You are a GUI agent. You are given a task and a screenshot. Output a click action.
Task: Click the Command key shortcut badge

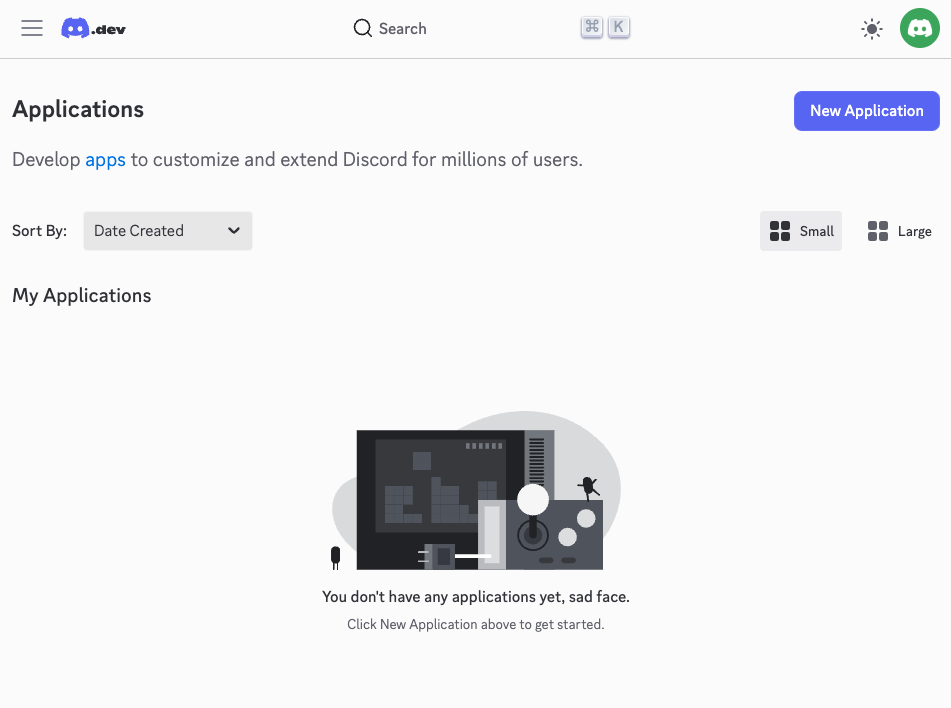(x=592, y=28)
